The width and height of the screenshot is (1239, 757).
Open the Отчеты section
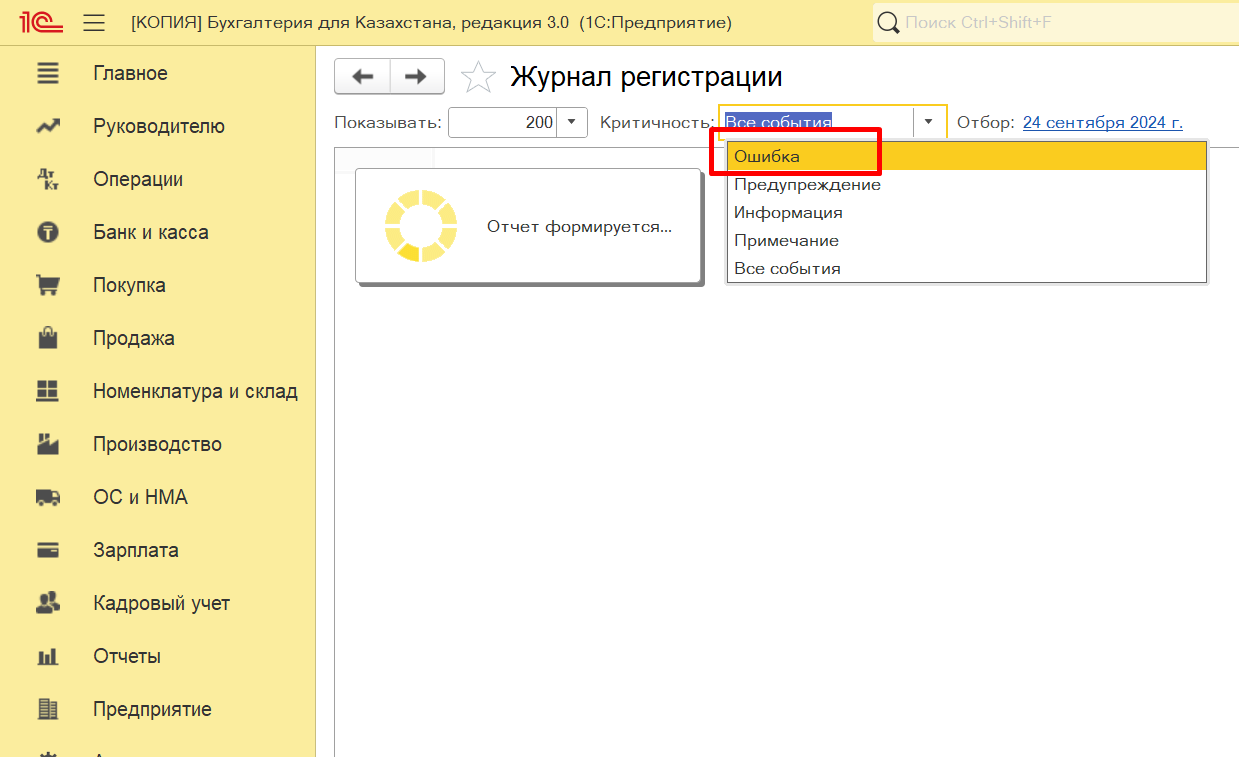(127, 656)
